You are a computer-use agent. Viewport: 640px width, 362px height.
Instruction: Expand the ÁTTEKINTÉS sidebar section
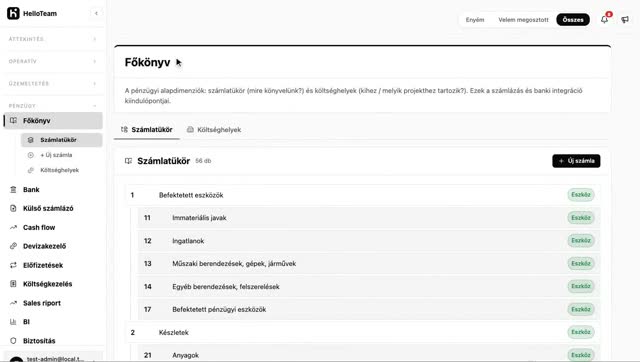point(53,39)
